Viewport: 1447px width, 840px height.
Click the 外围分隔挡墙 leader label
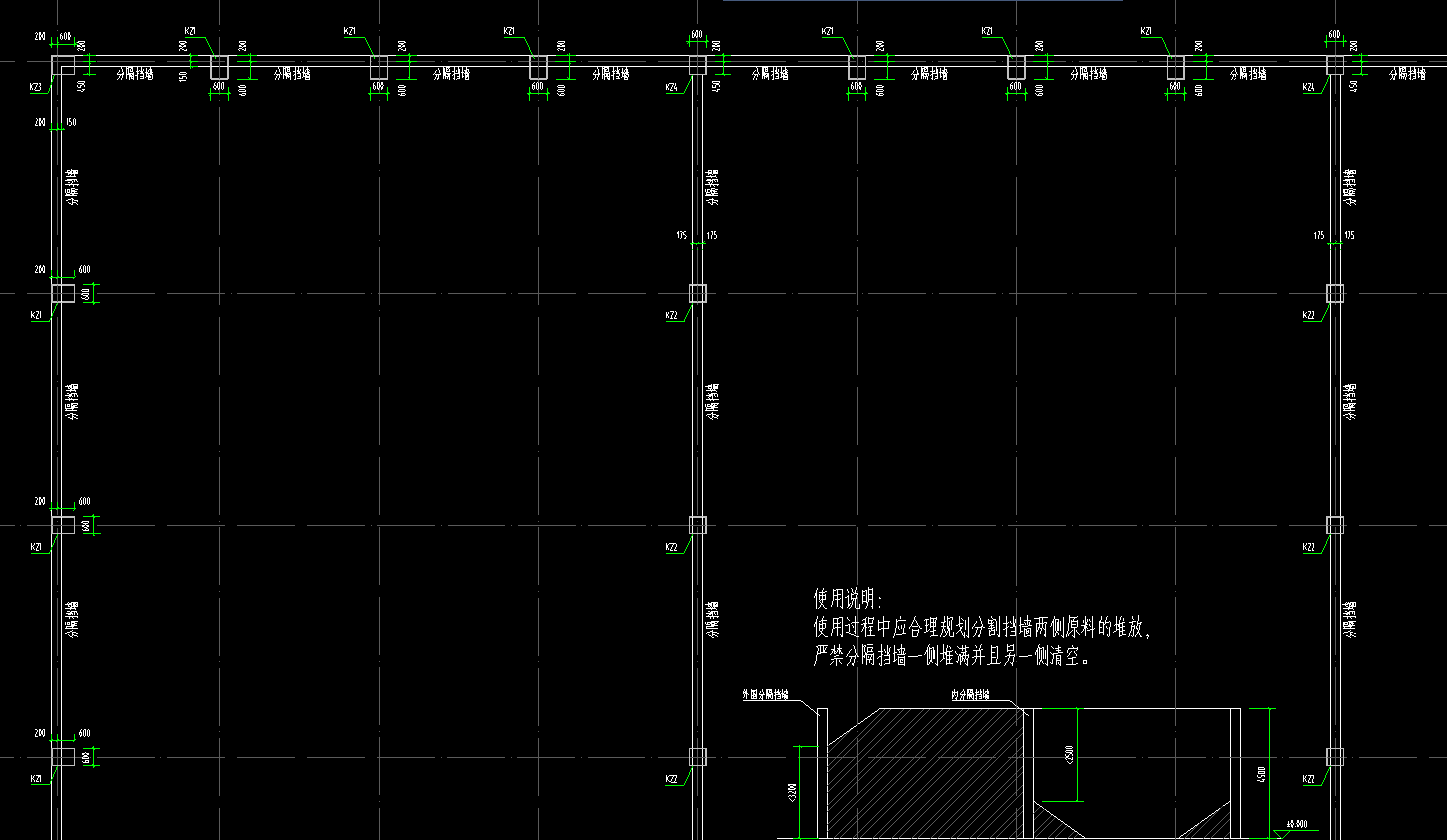pyautogui.click(x=765, y=693)
